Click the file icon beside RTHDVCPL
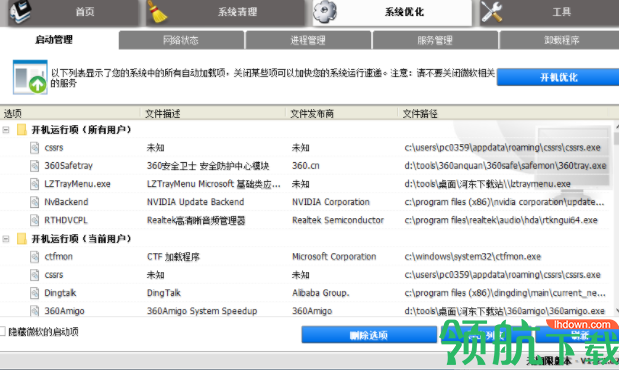 pyautogui.click(x=35, y=220)
